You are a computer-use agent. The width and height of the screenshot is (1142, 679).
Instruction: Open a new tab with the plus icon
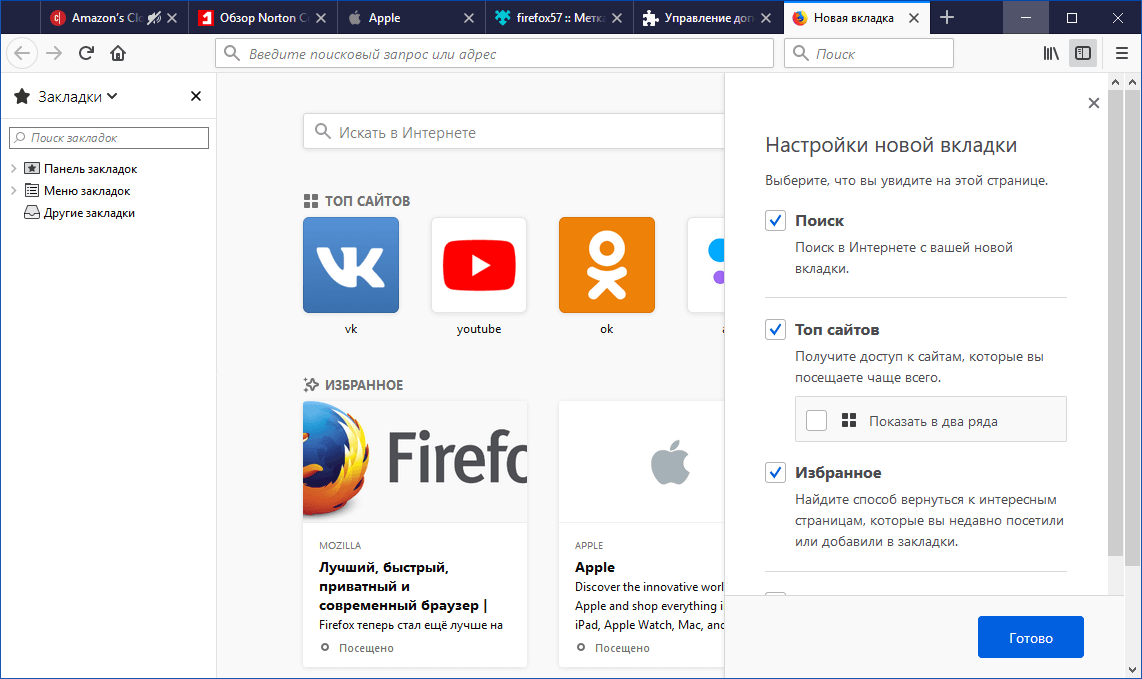pos(947,17)
